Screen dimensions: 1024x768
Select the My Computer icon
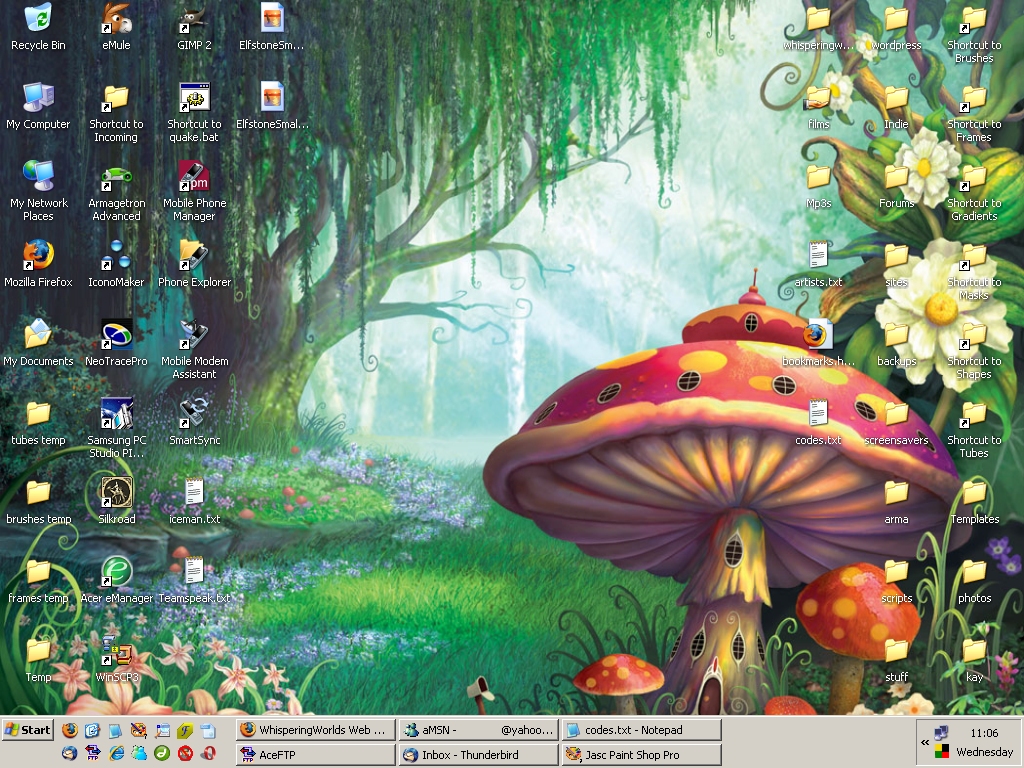pyautogui.click(x=38, y=106)
